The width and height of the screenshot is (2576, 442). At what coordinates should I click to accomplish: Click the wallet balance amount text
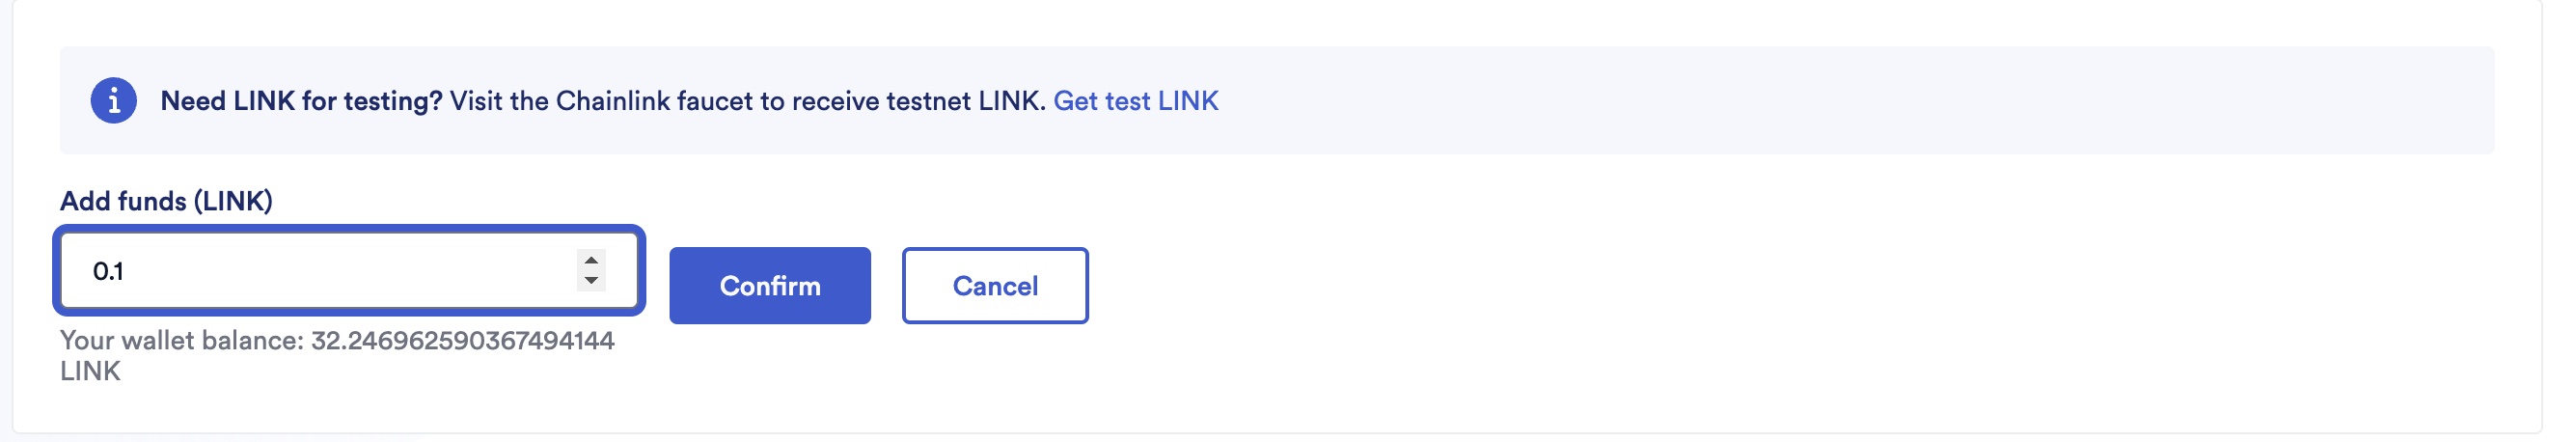[x=462, y=341]
